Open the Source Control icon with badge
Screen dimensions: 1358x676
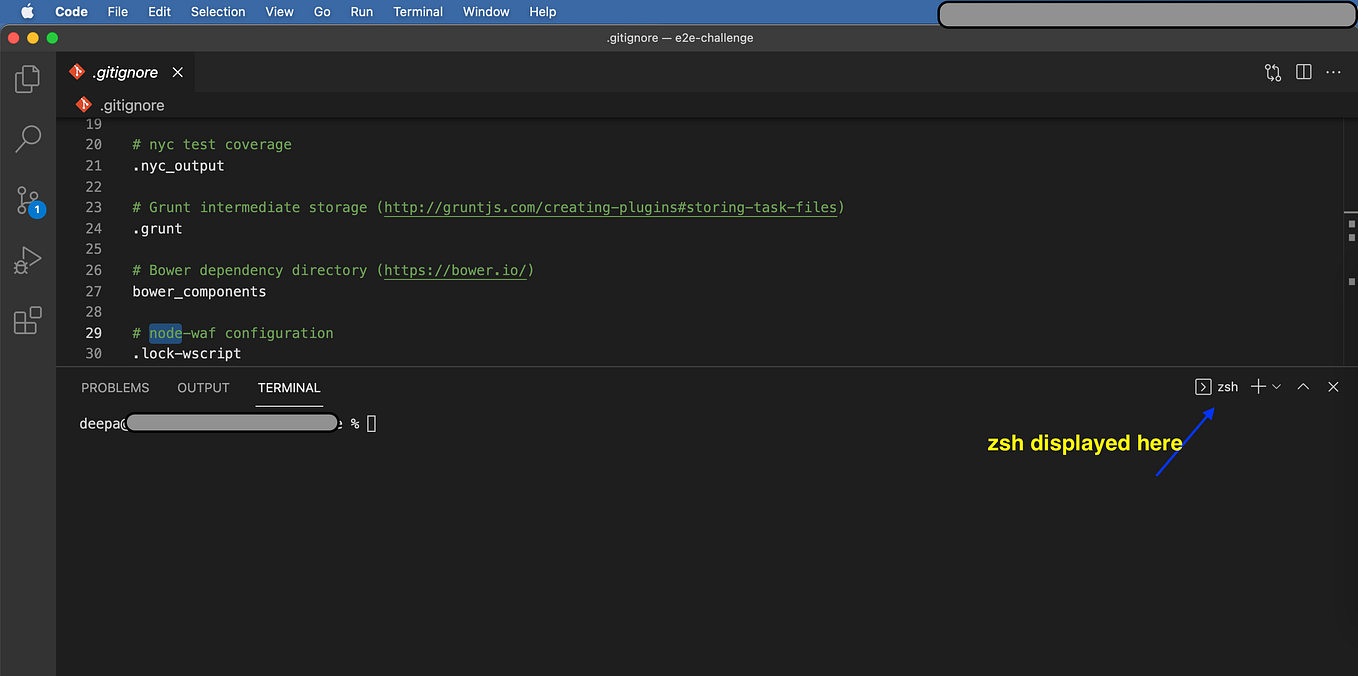point(27,199)
